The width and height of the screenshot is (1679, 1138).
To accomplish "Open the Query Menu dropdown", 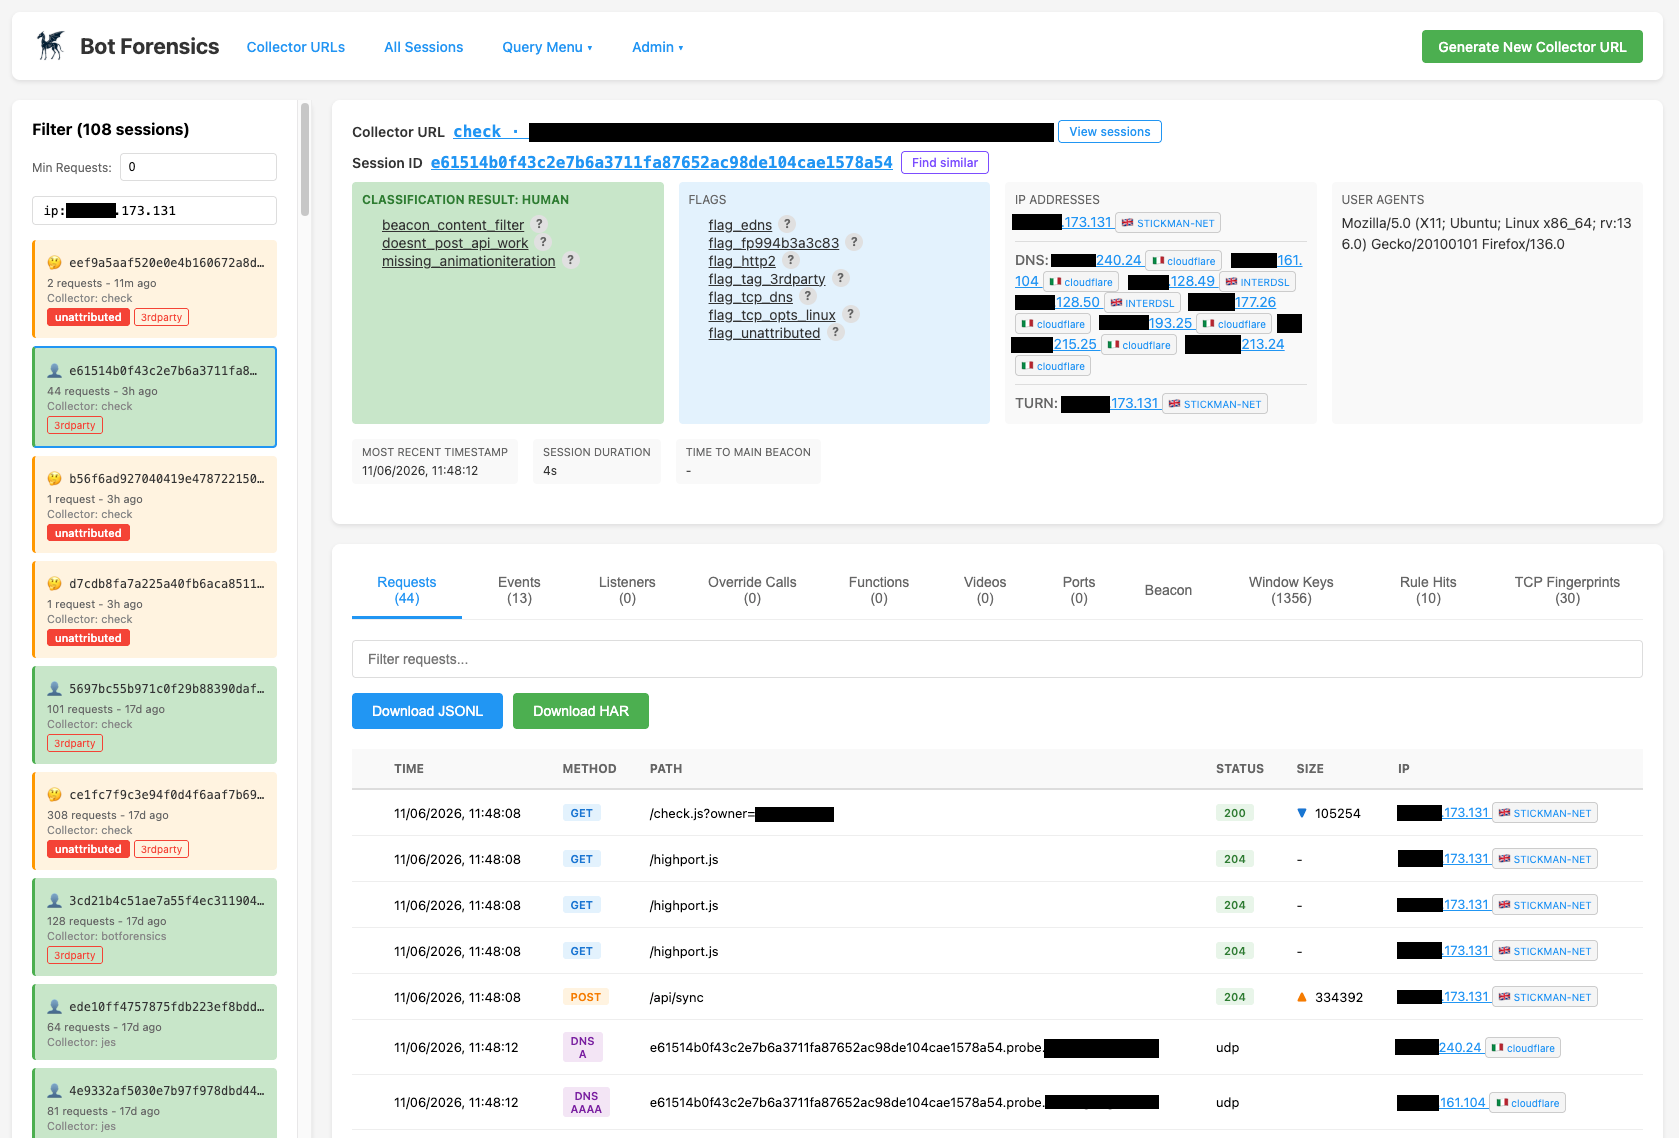I will pyautogui.click(x=547, y=47).
